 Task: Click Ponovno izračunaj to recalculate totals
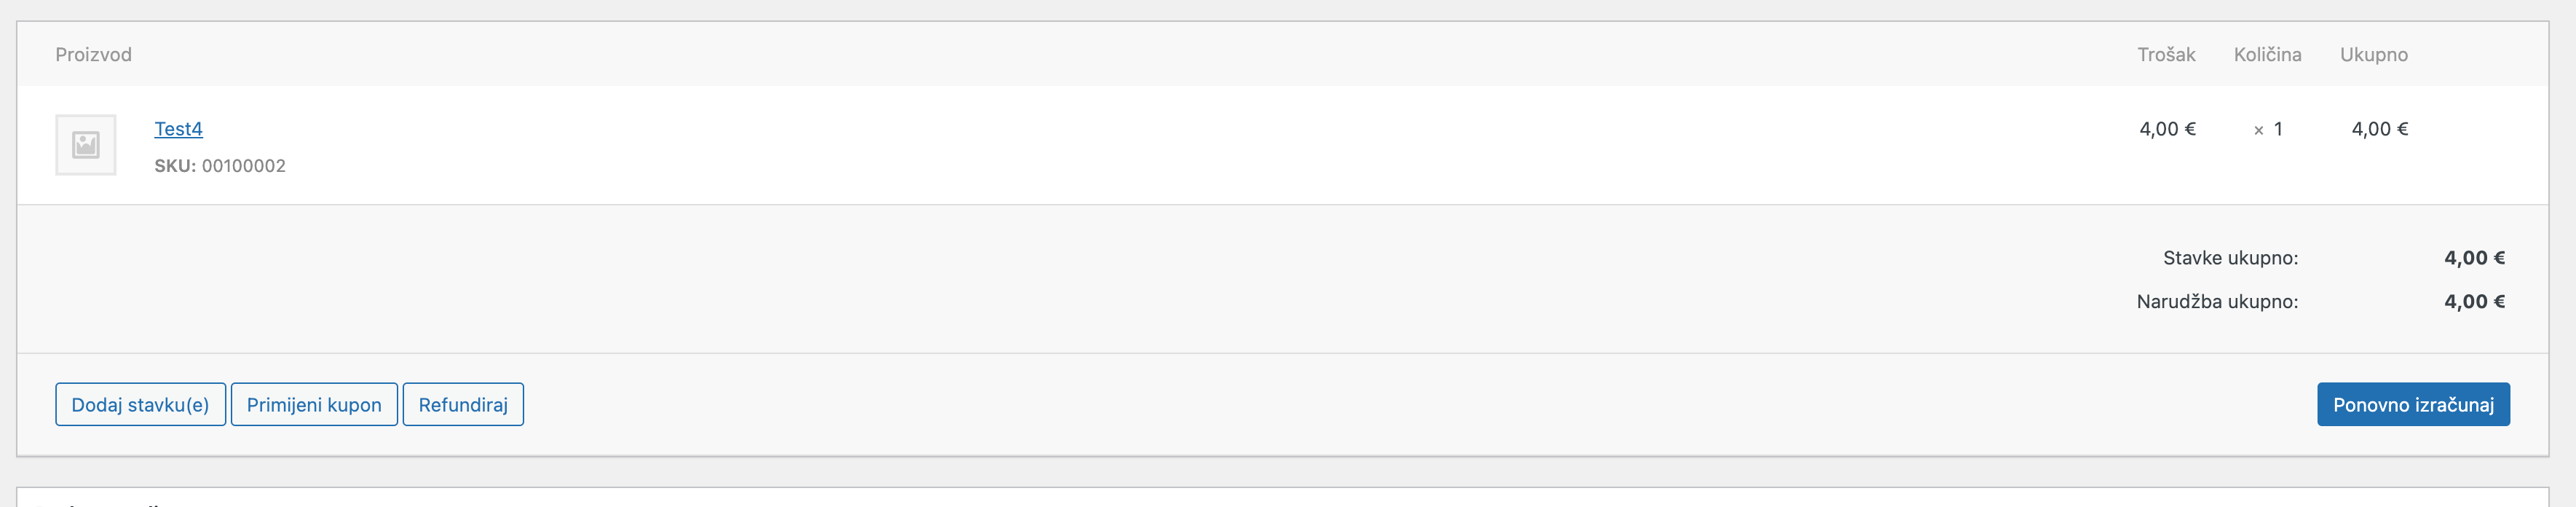coord(2415,404)
